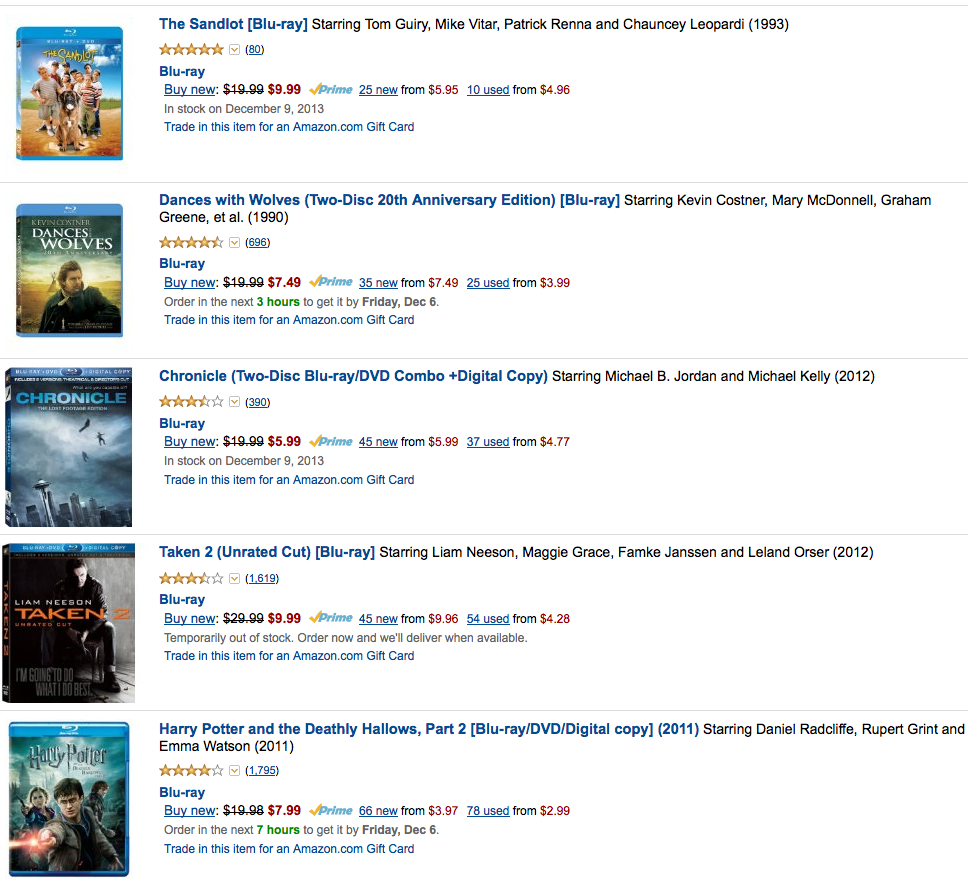This screenshot has width=970, height=886.
Task: Expand the rating dropdown for Harry Potter
Action: (235, 770)
